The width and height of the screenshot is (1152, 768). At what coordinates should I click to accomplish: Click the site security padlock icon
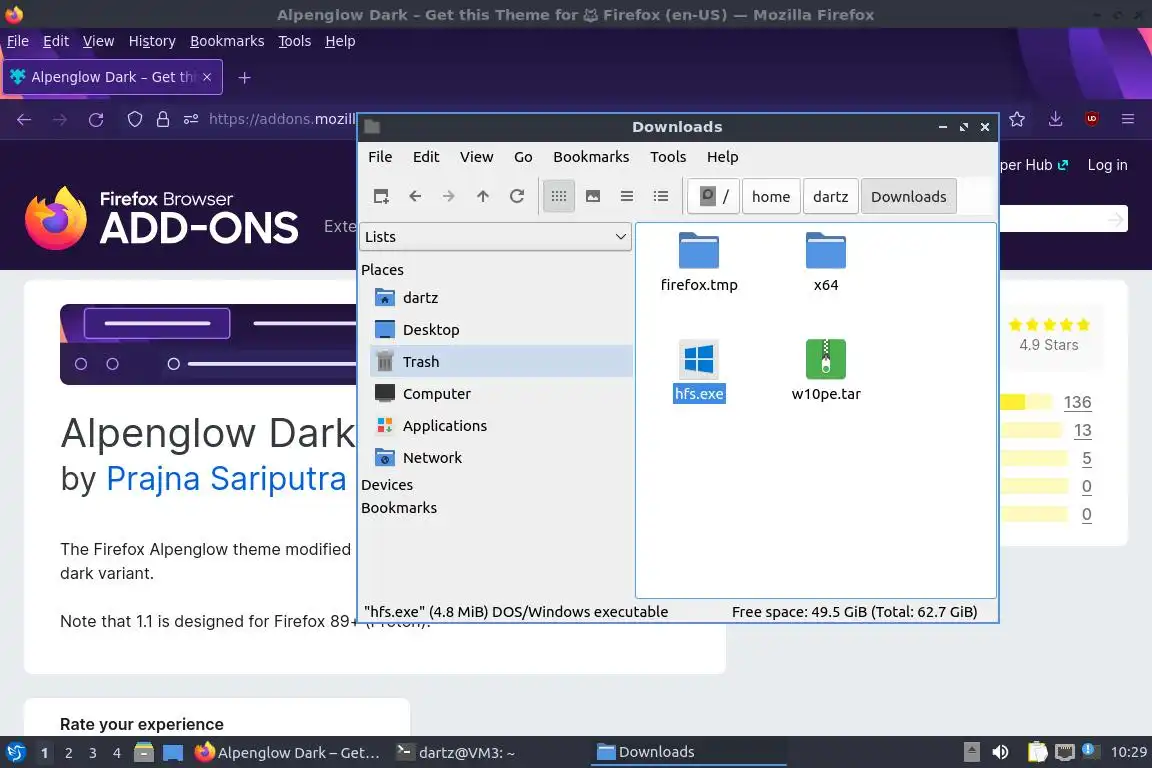pos(163,119)
